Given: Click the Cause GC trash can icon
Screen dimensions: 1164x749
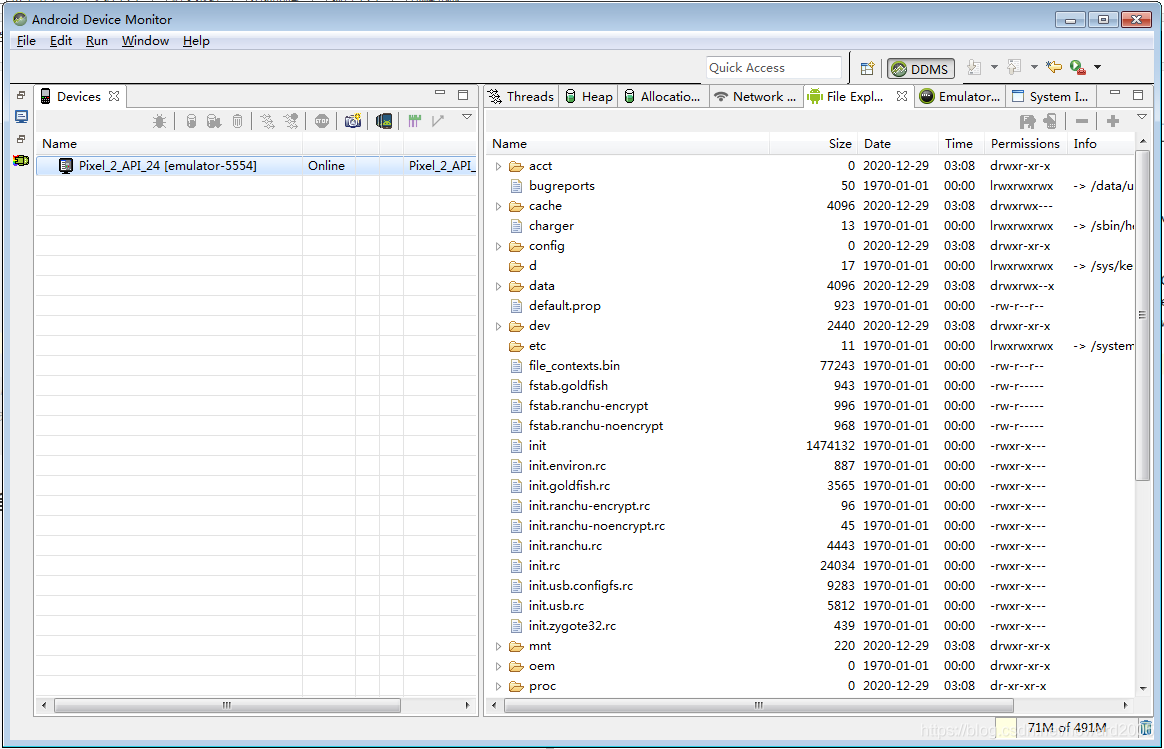Looking at the screenshot, I should (x=238, y=121).
